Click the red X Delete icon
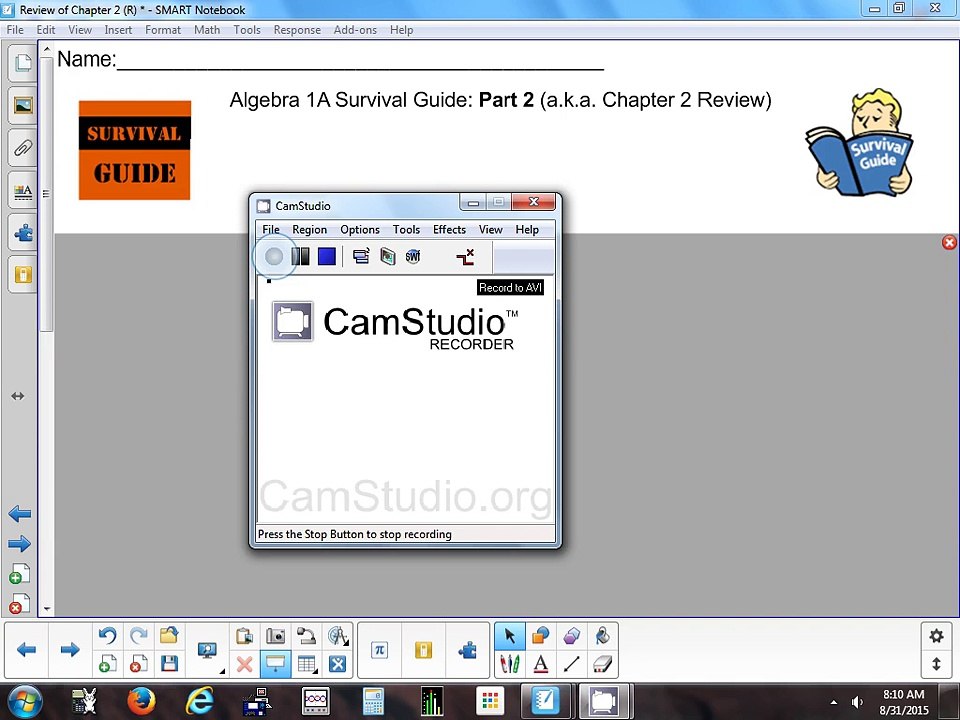The image size is (960, 720). [x=244, y=664]
